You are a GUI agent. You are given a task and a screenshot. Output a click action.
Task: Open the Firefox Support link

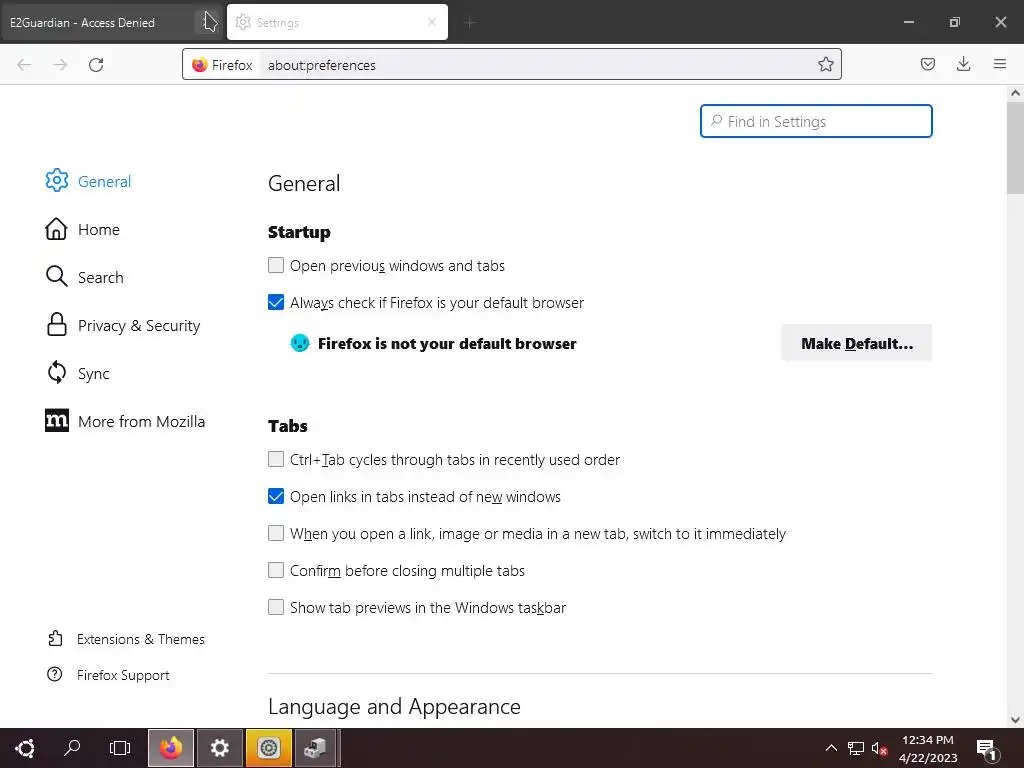tap(123, 675)
